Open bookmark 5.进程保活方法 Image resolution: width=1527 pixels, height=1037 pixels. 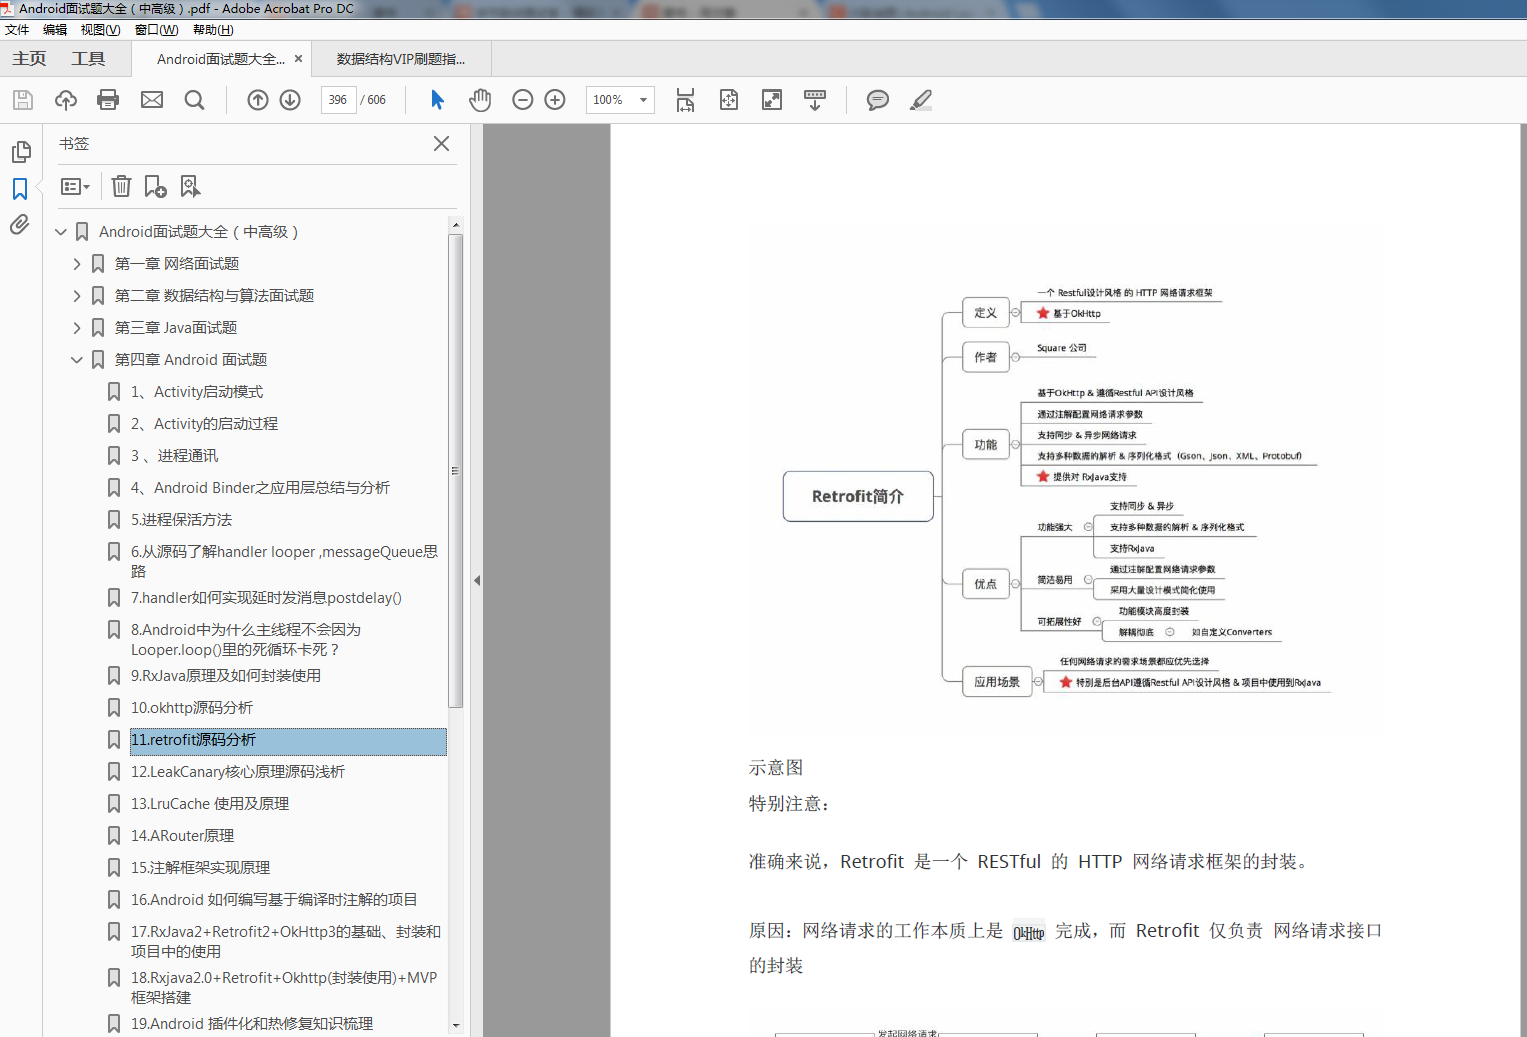(x=181, y=520)
